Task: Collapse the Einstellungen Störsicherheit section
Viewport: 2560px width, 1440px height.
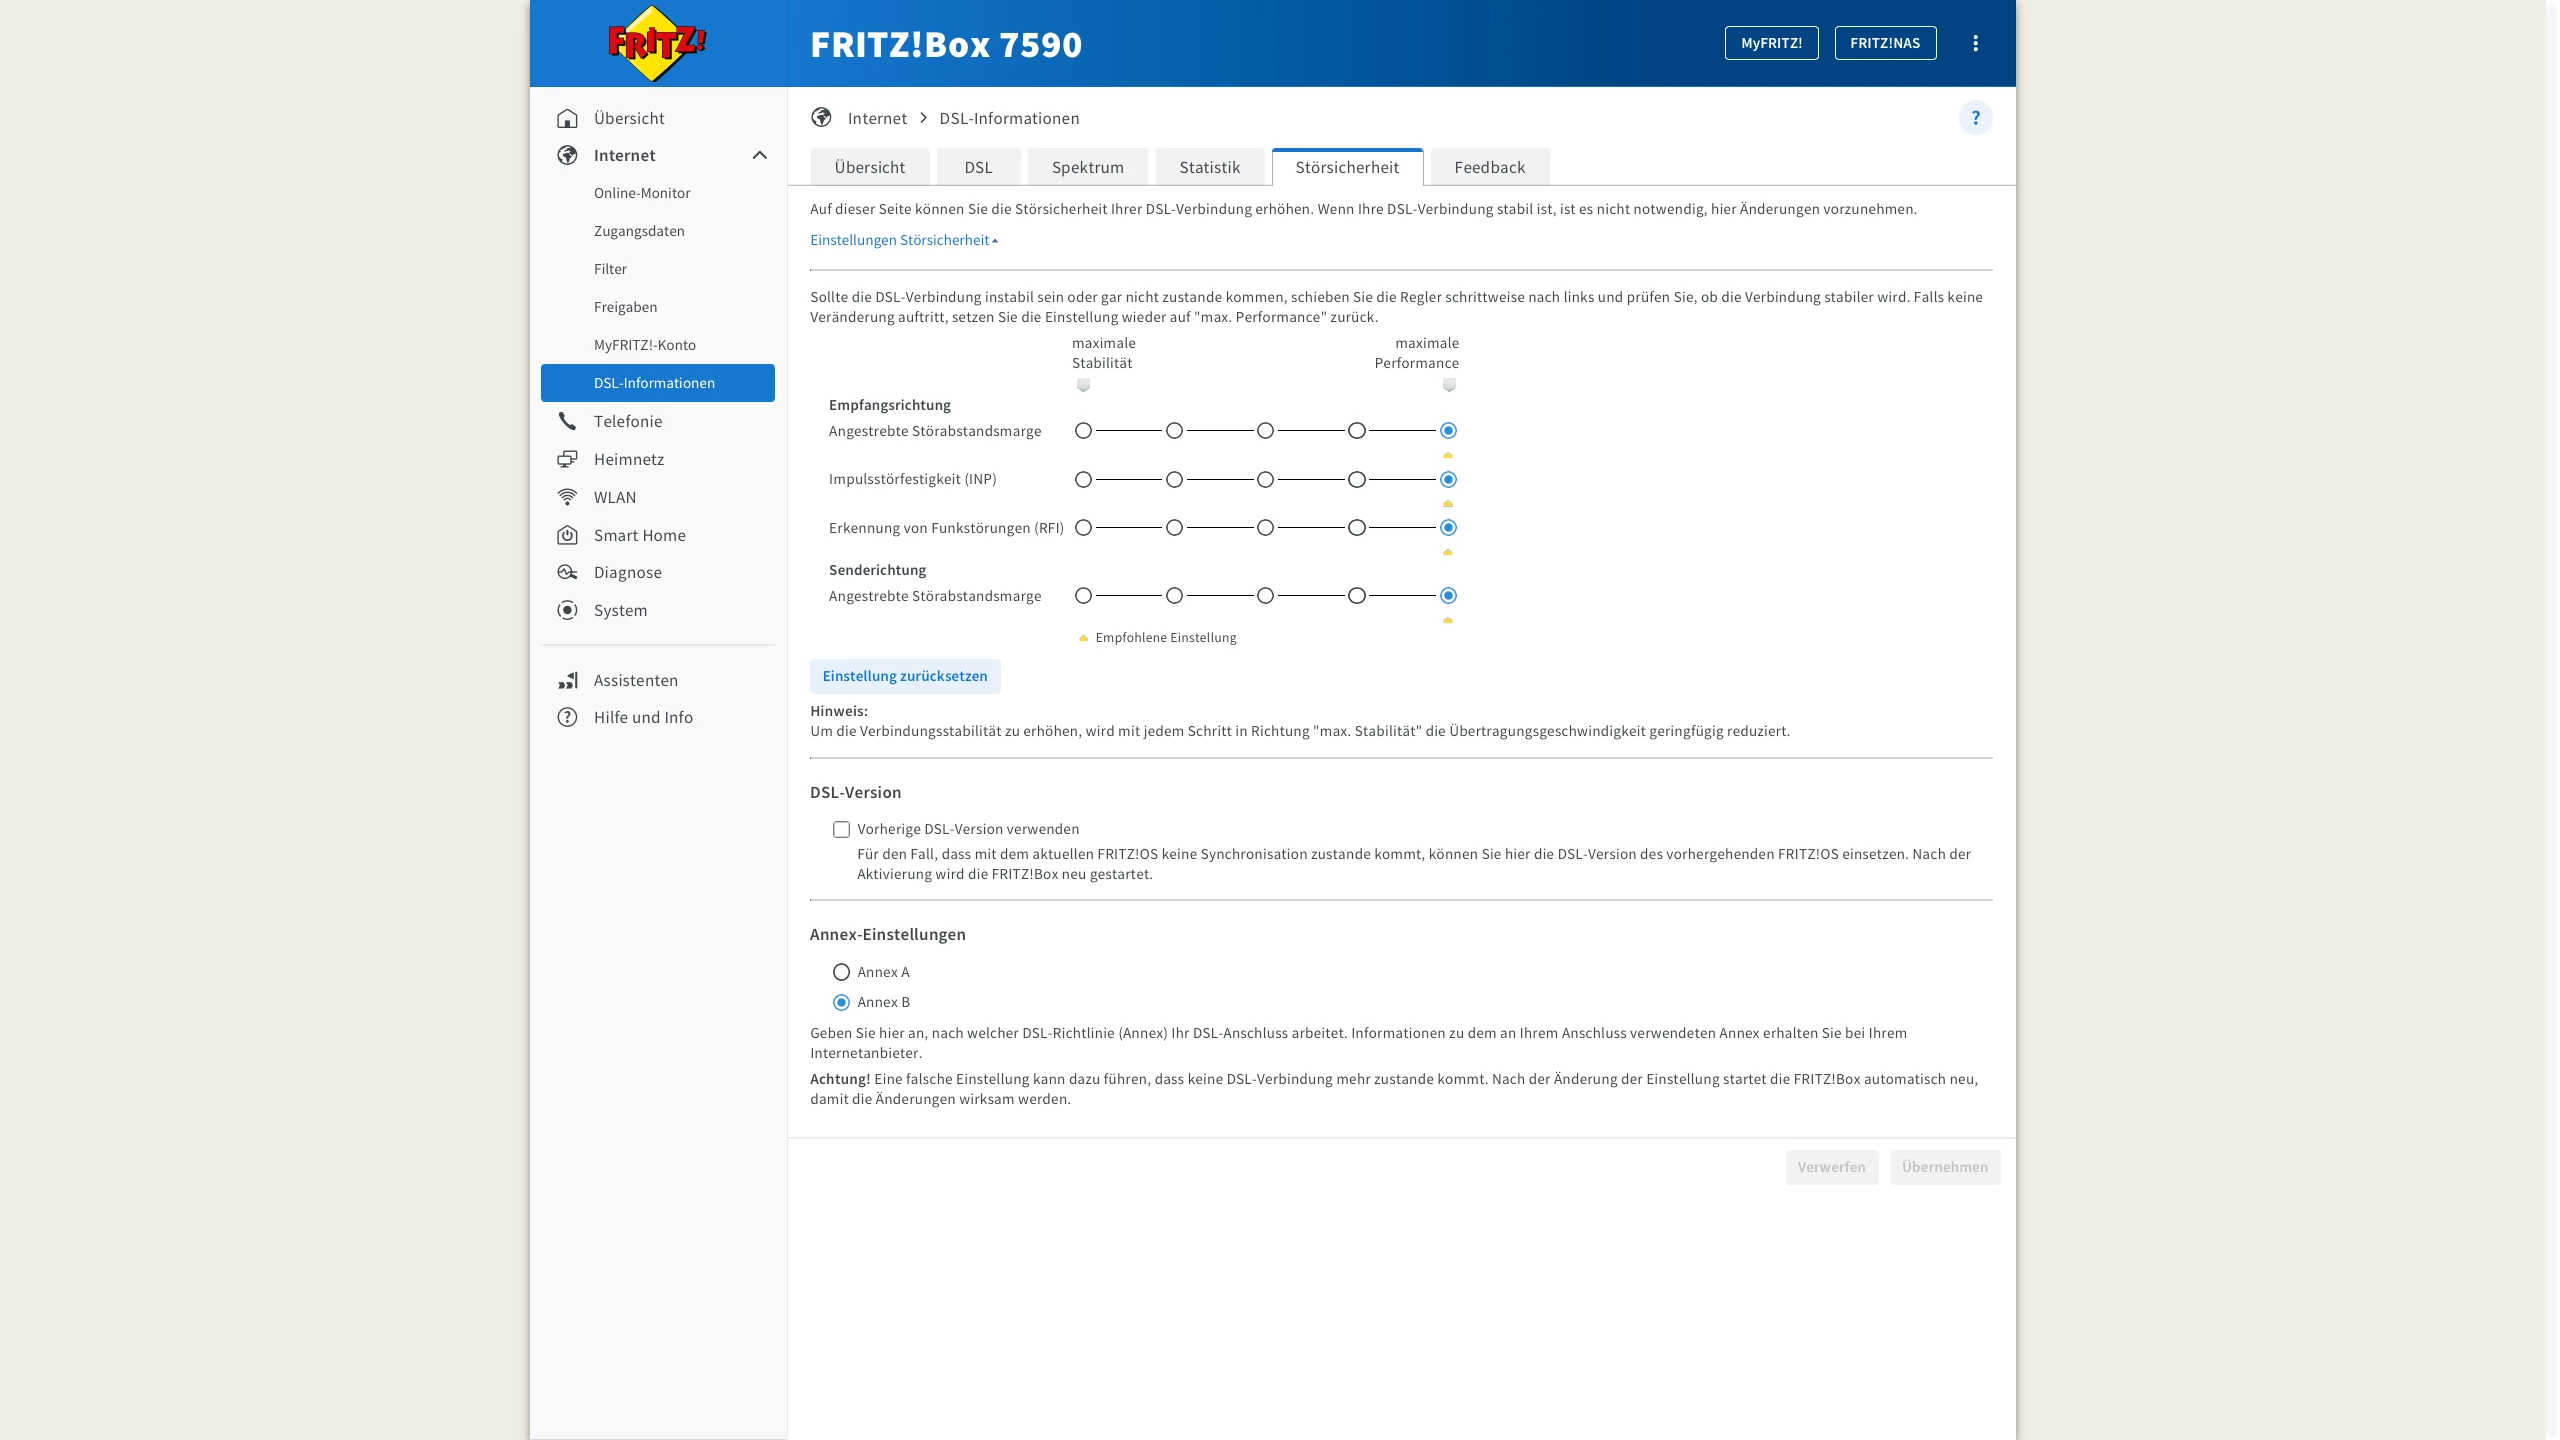Action: pyautogui.click(x=904, y=240)
